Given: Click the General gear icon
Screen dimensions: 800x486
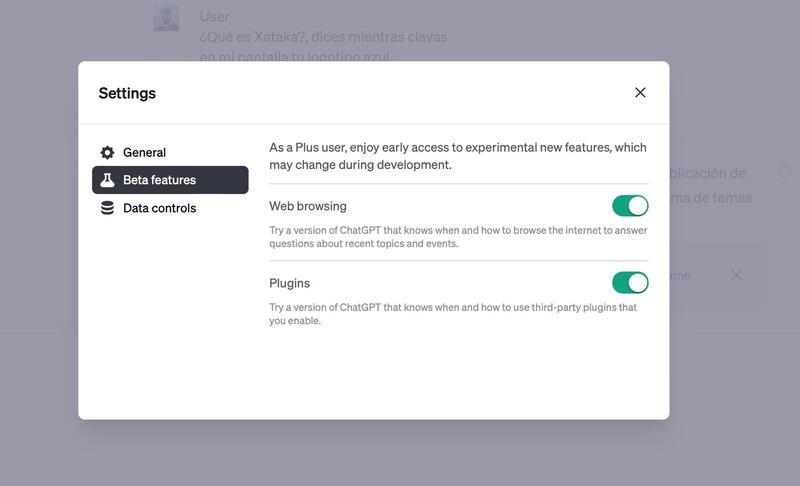Looking at the screenshot, I should [107, 153].
